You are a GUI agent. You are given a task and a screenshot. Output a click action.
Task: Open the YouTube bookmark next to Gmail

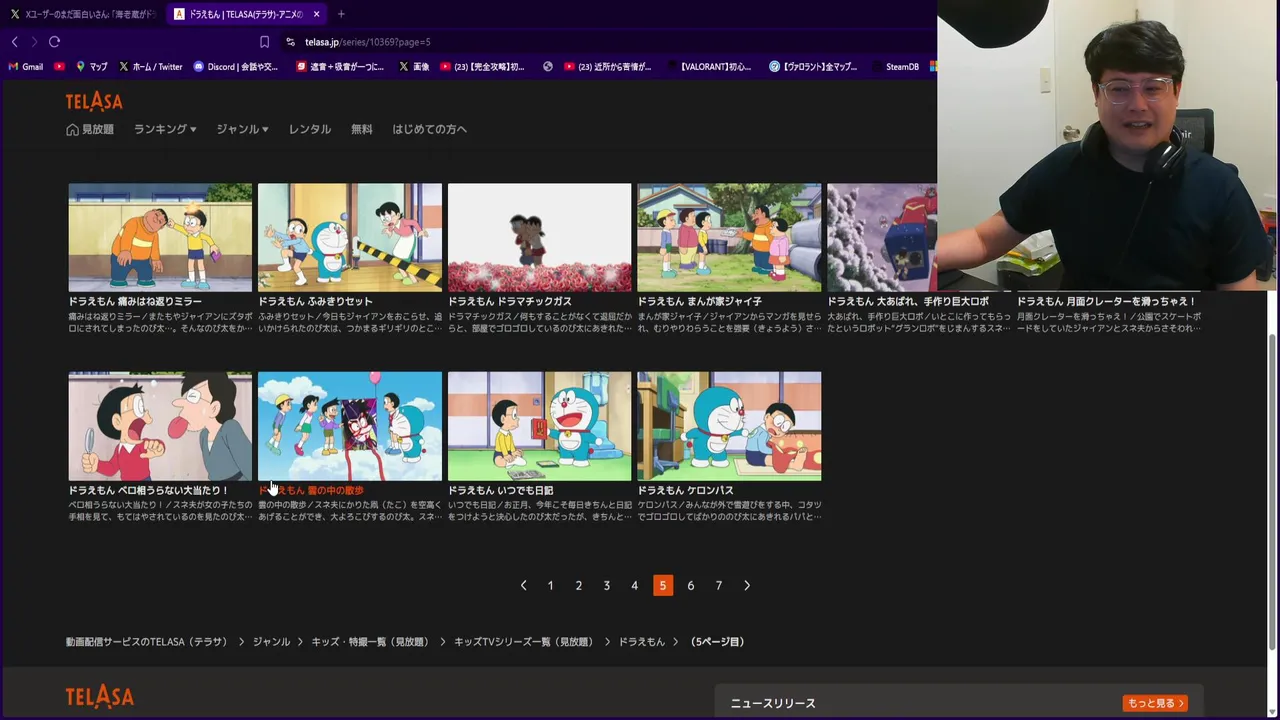point(60,67)
